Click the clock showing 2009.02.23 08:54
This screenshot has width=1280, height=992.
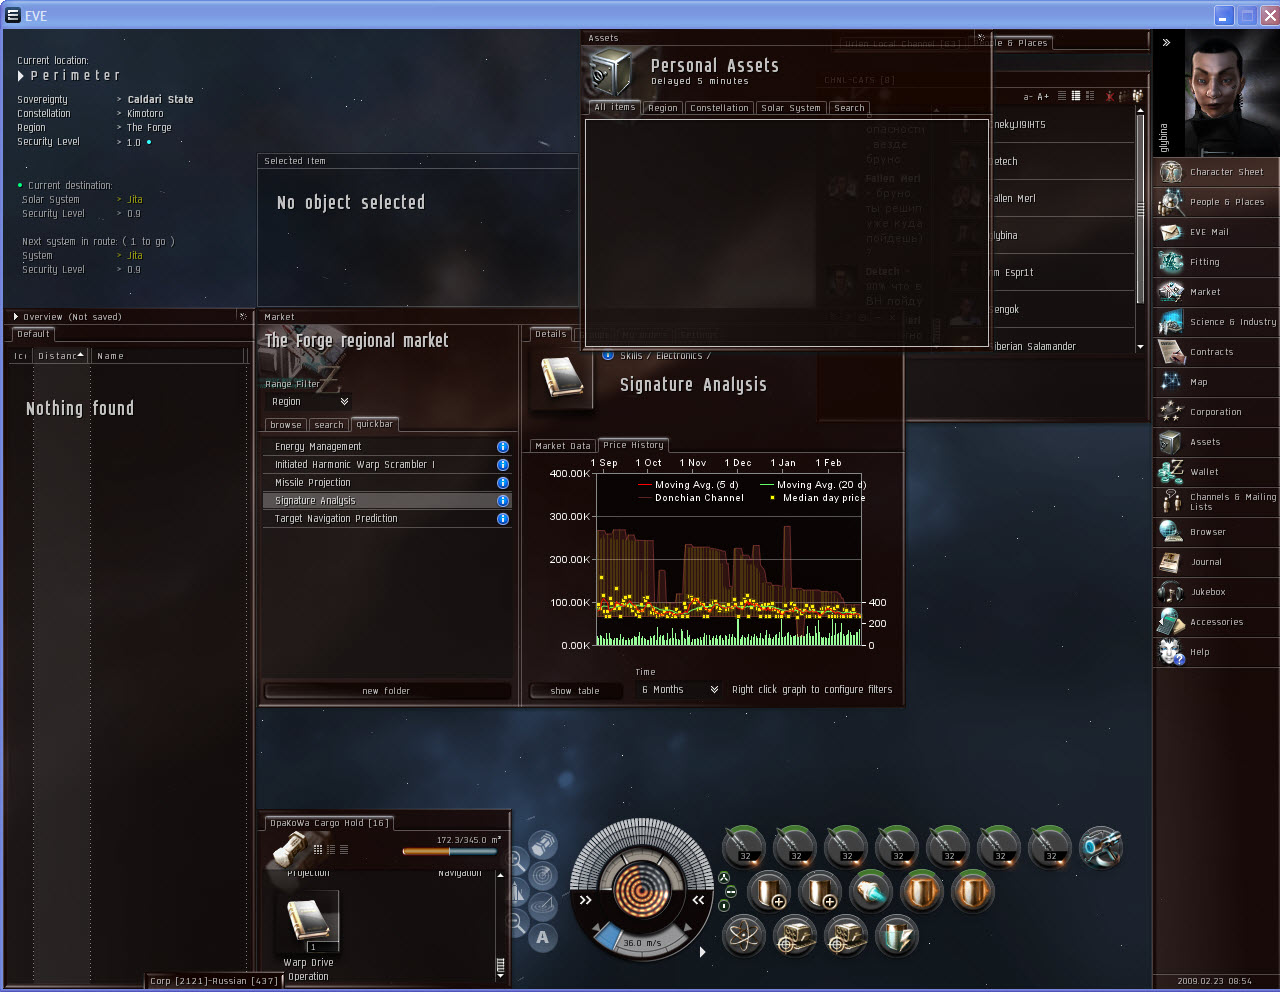click(x=1214, y=981)
